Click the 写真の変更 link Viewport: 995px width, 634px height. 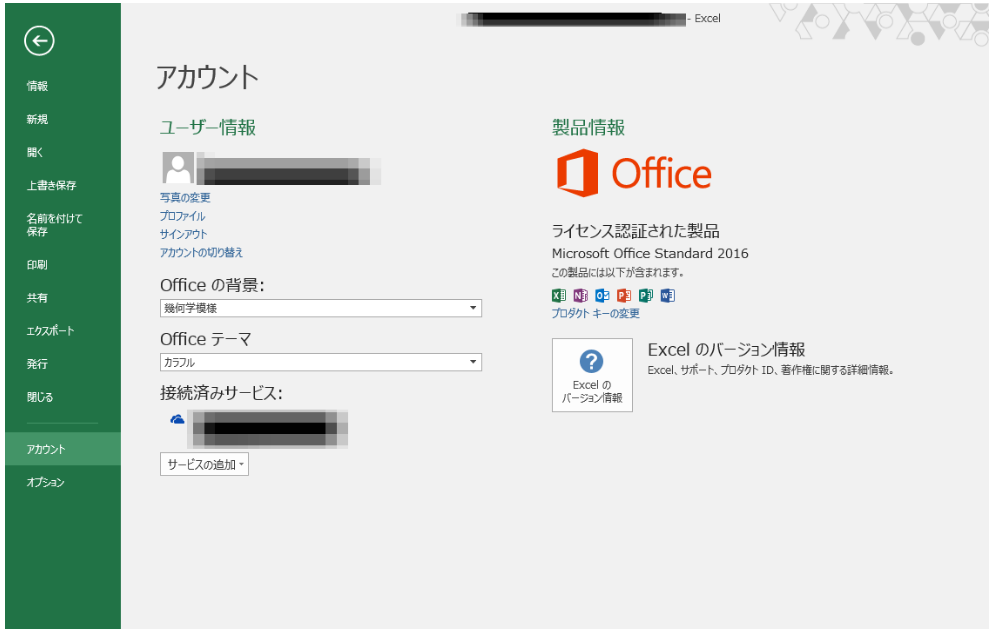click(185, 197)
